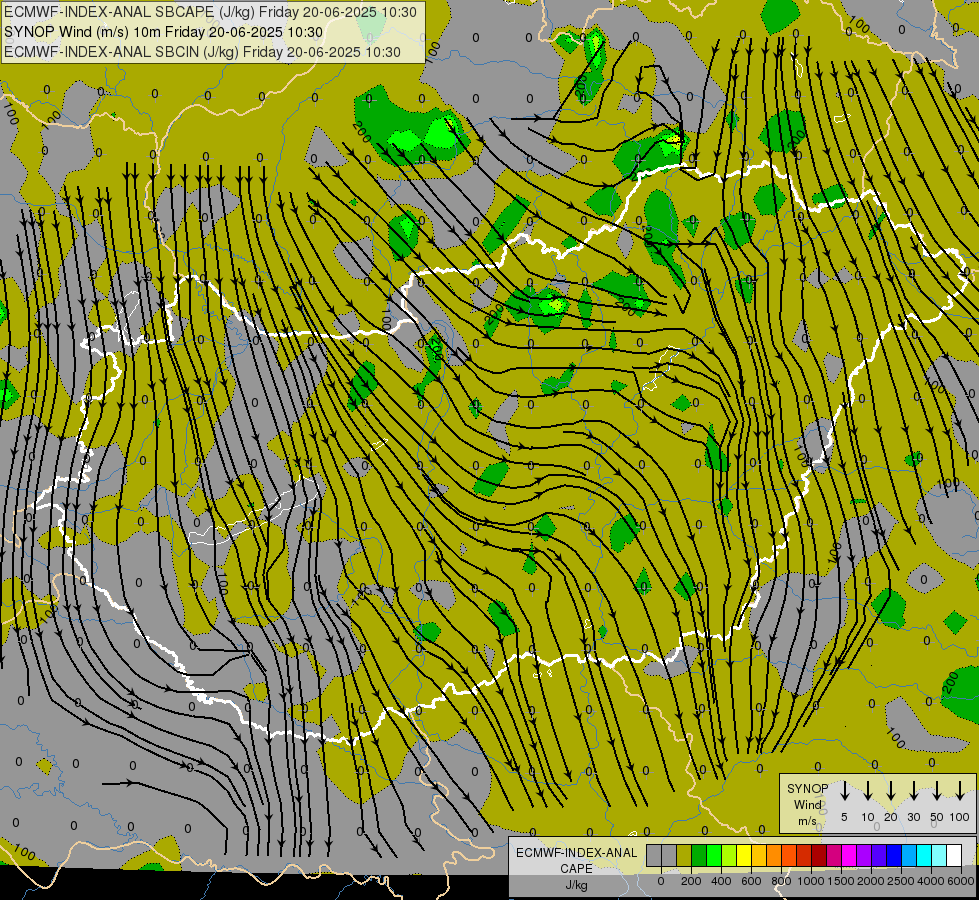This screenshot has width=979, height=900.
Task: Pick the 50 m/s wind arrow symbol
Action: coord(937,791)
